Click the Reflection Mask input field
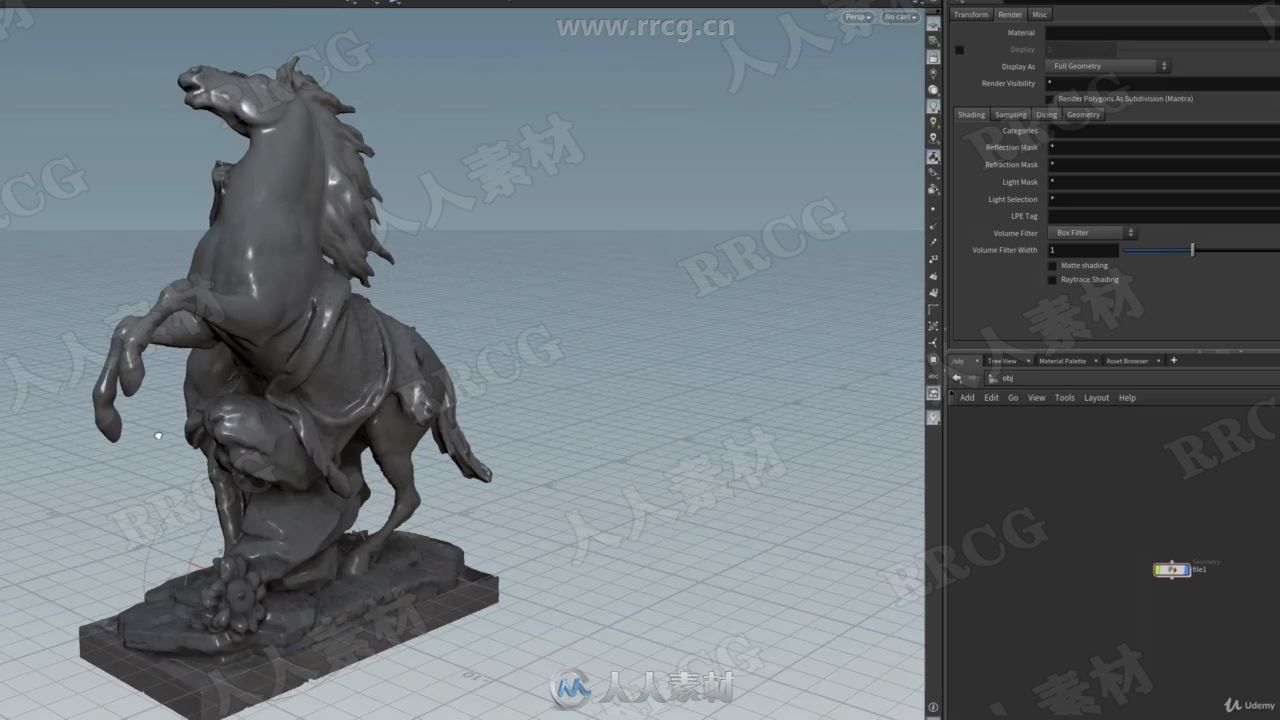The width and height of the screenshot is (1280, 720). click(x=1163, y=147)
